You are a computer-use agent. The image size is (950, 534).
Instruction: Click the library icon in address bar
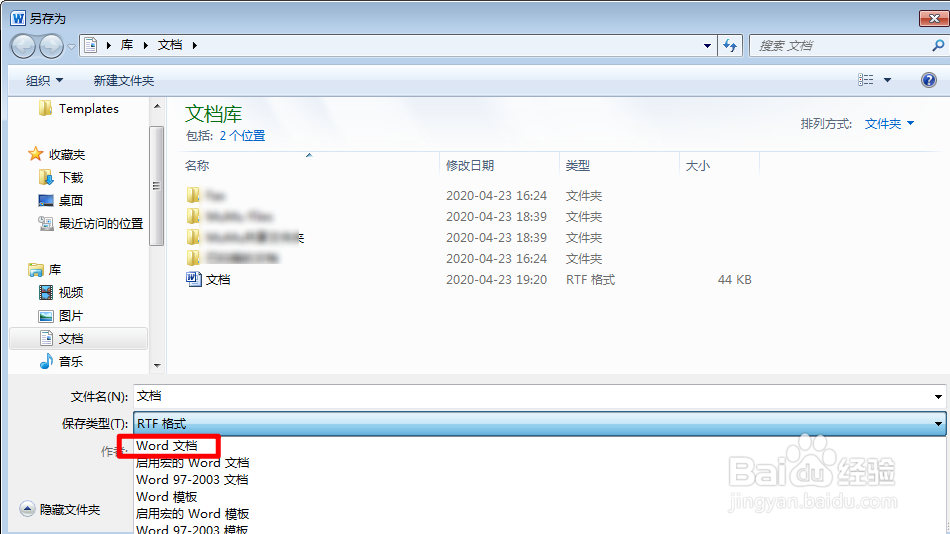click(x=91, y=45)
